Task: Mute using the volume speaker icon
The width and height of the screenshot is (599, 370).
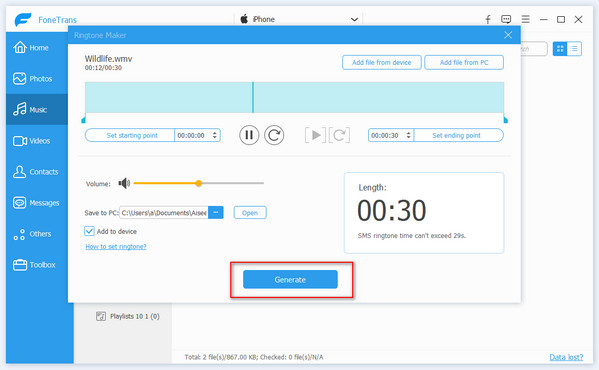Action: [124, 183]
